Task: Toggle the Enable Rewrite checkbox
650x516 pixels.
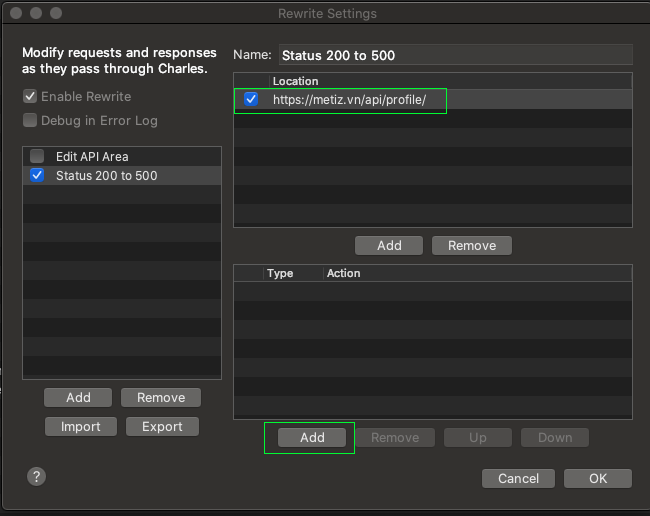Action: coord(30,96)
